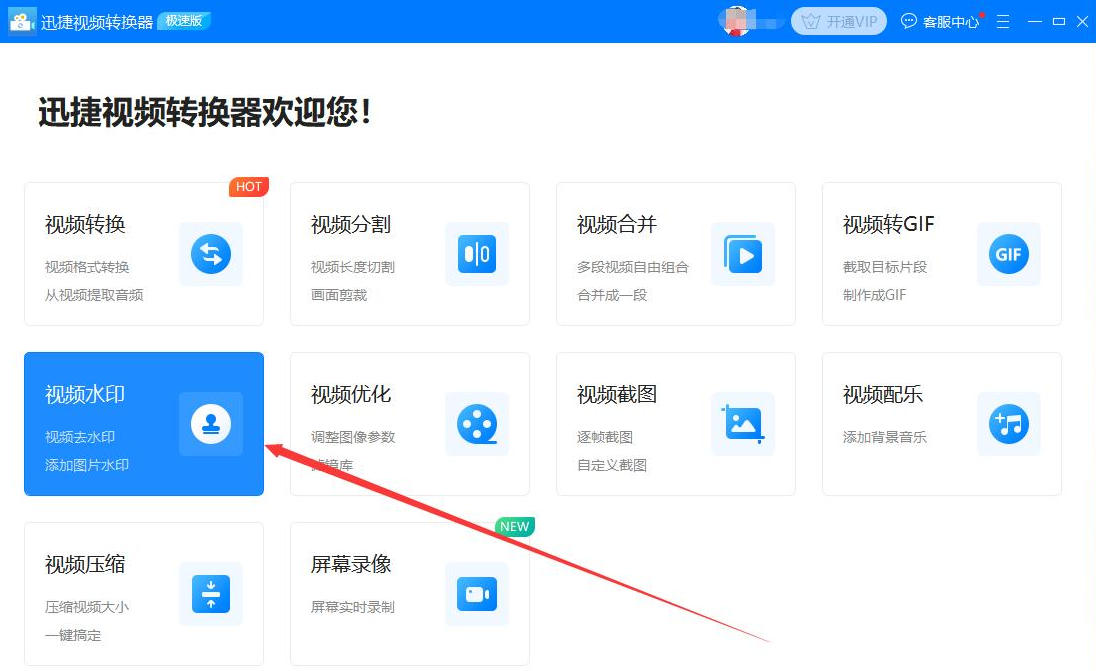Click the round GIF icon

(1009, 254)
